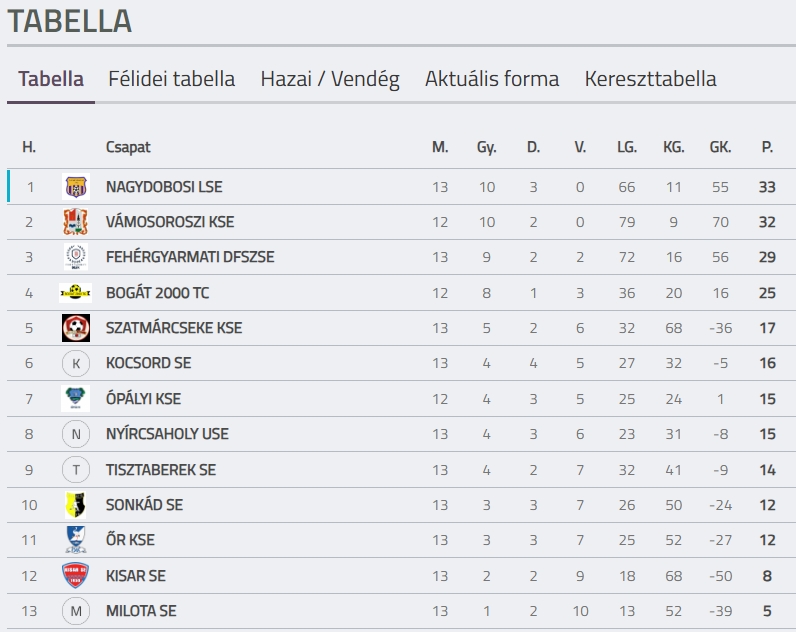Image resolution: width=796 pixels, height=632 pixels.
Task: Click the Ópályi KSE green crest
Action: point(76,398)
